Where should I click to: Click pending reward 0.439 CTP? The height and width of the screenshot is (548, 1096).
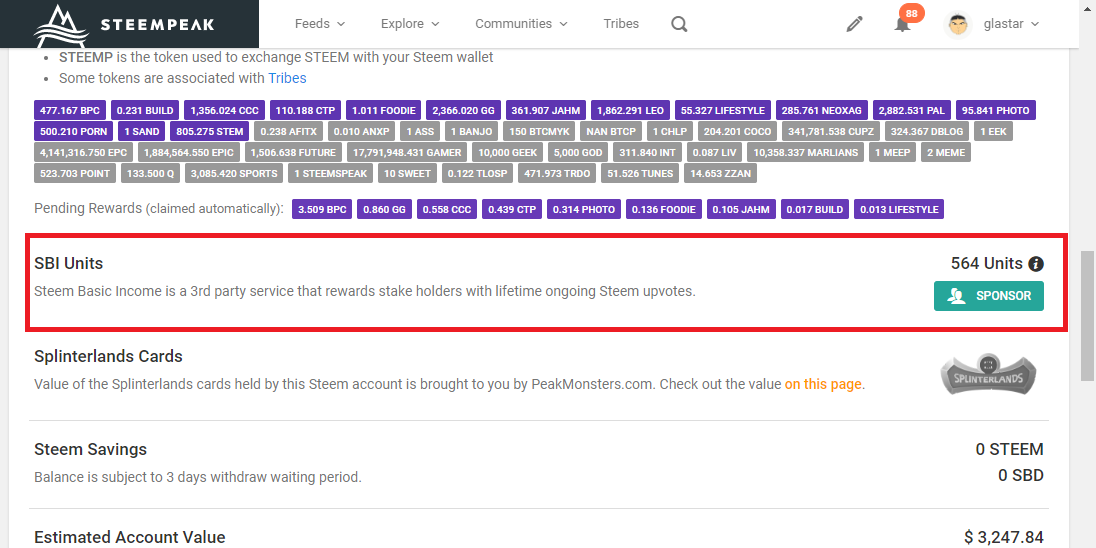(x=512, y=209)
